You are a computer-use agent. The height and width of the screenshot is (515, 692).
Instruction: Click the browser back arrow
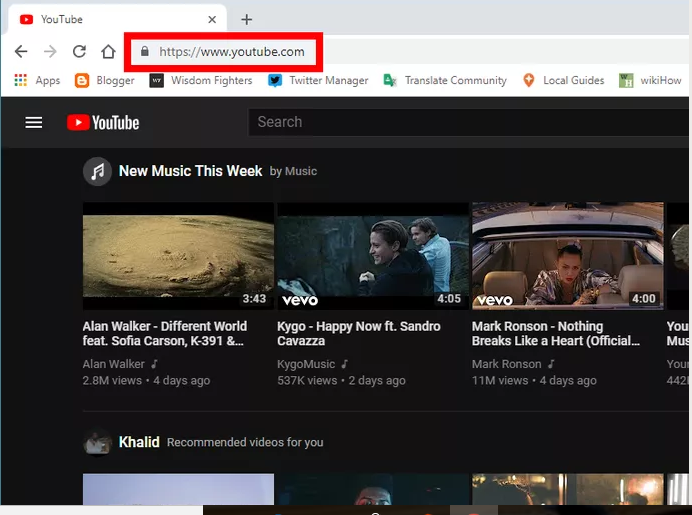point(21,52)
